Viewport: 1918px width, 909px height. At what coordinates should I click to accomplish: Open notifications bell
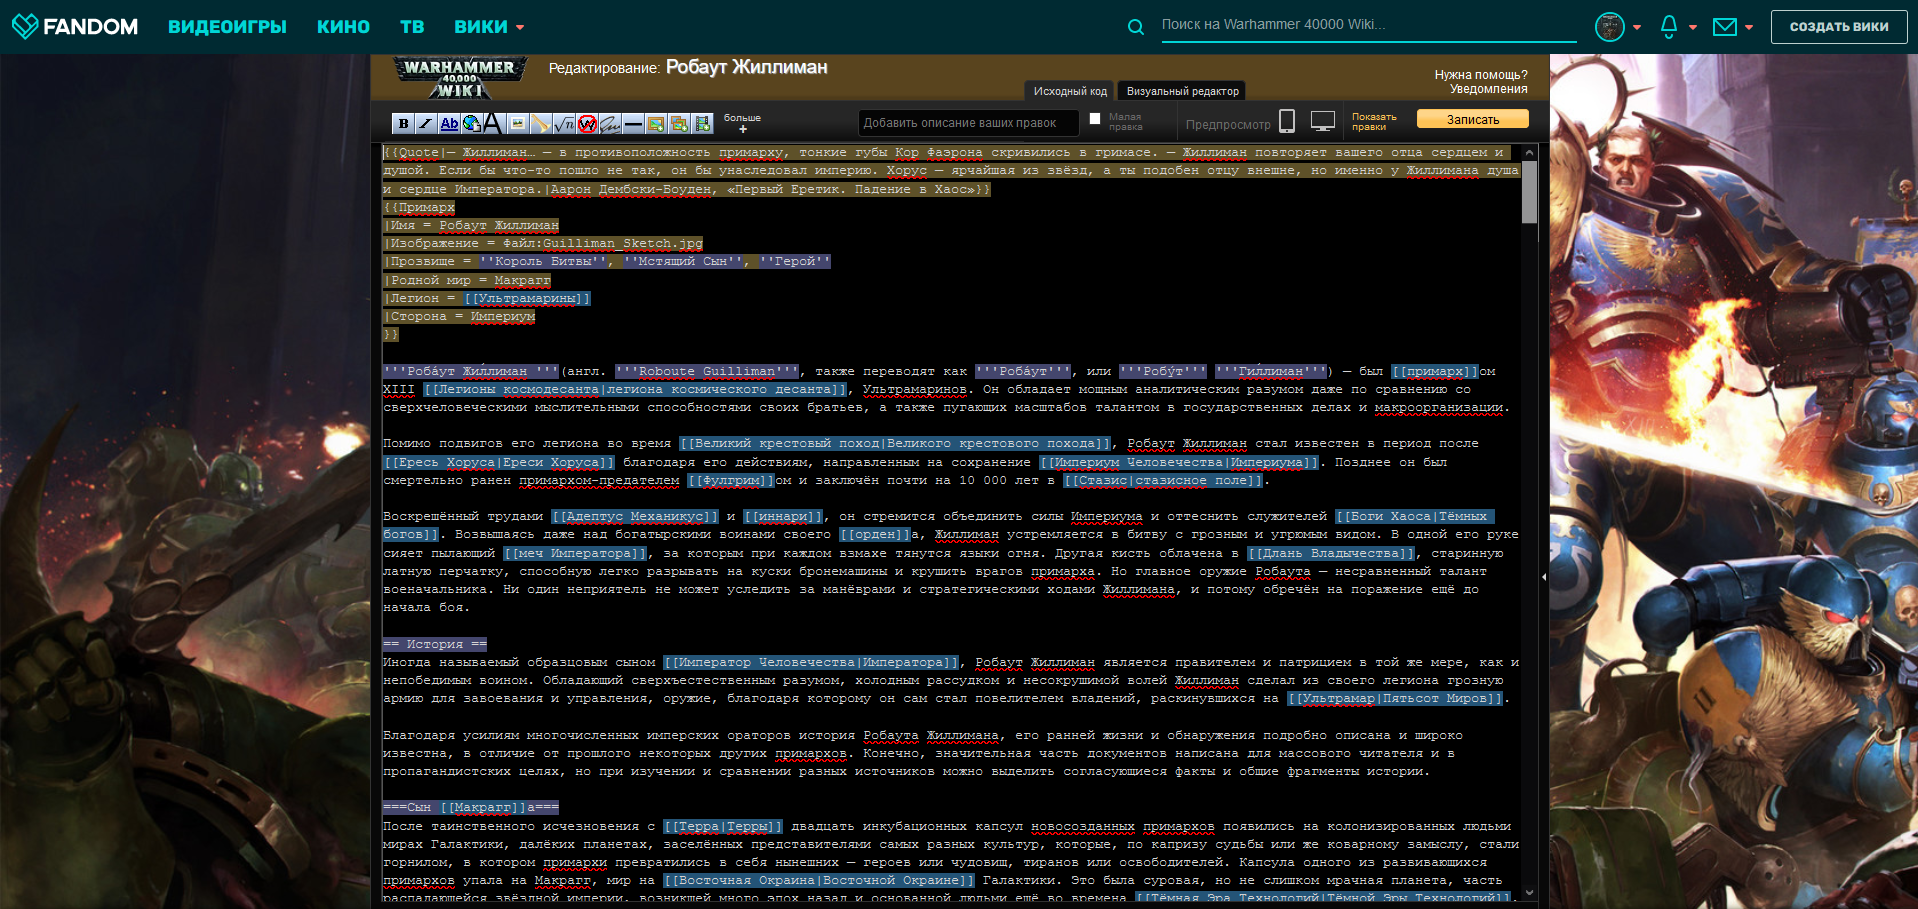pyautogui.click(x=1668, y=27)
